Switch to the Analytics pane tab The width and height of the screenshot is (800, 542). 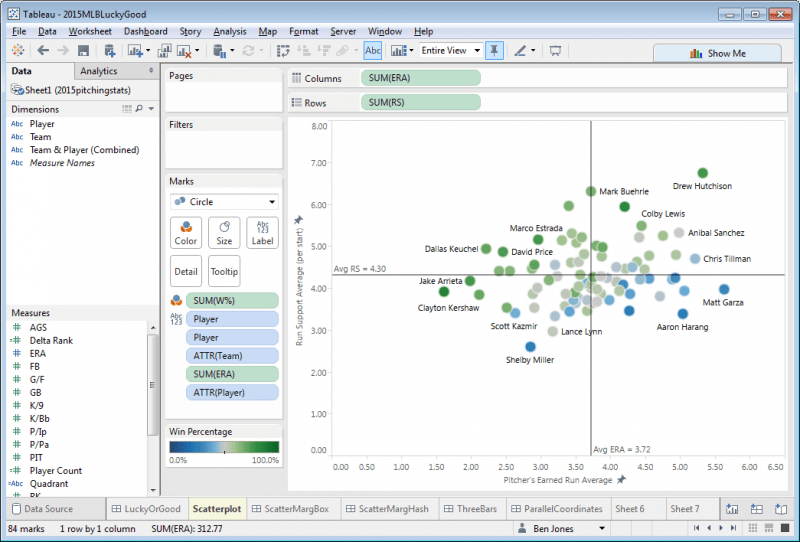click(x=98, y=71)
